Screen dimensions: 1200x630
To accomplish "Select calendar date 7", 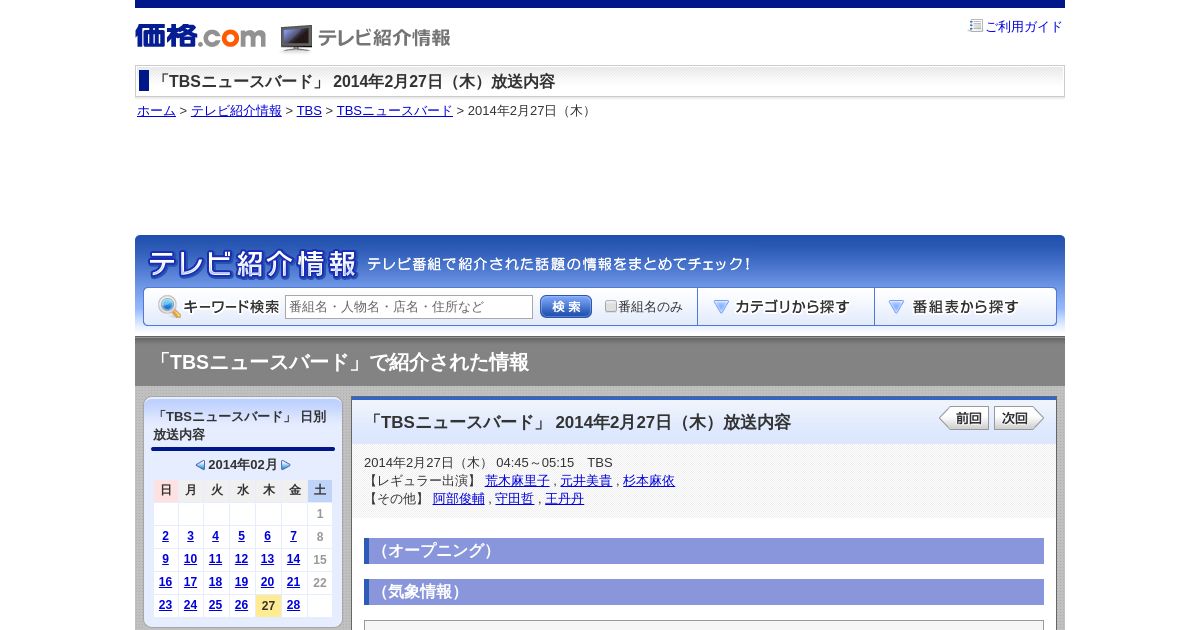I will coord(293,536).
